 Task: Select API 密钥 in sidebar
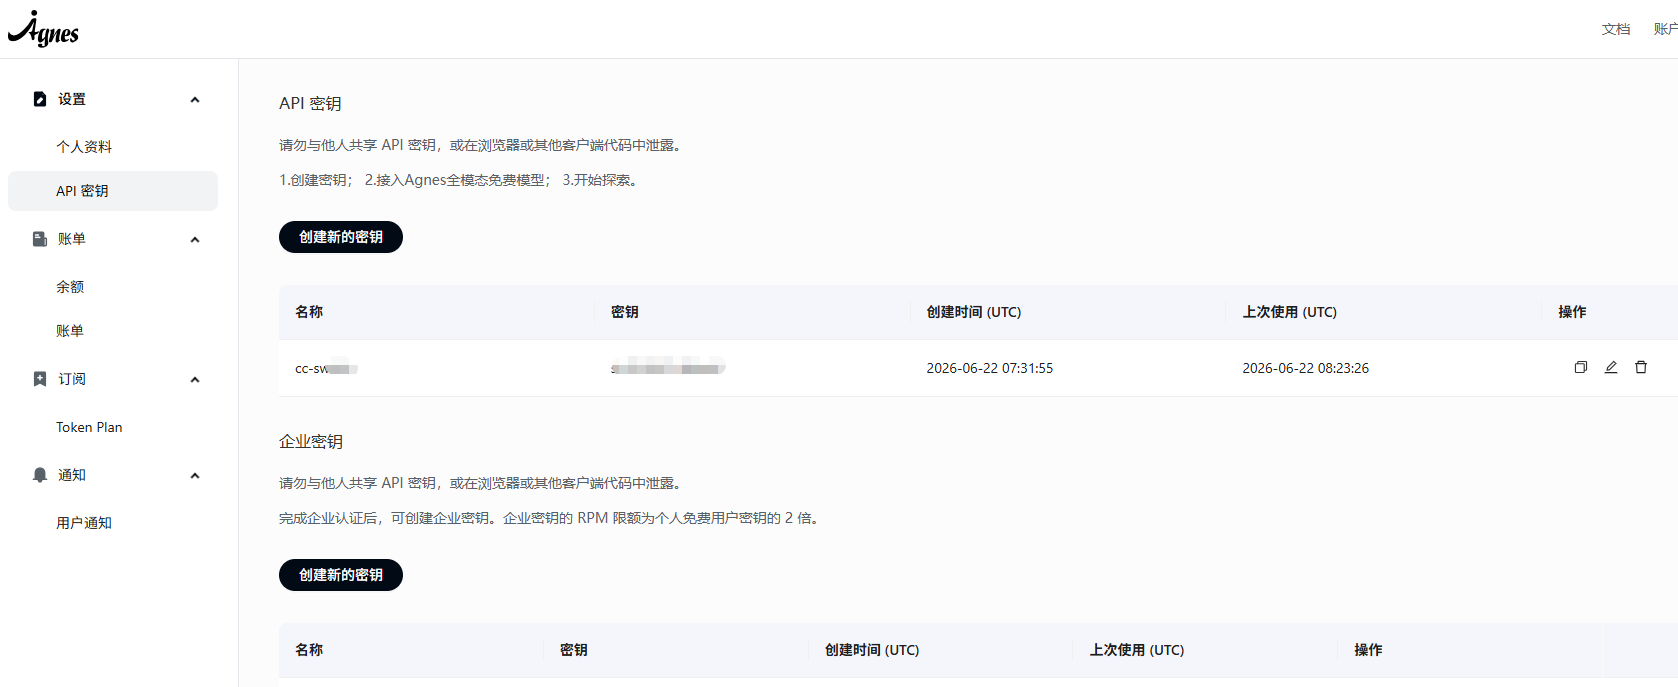coord(113,191)
